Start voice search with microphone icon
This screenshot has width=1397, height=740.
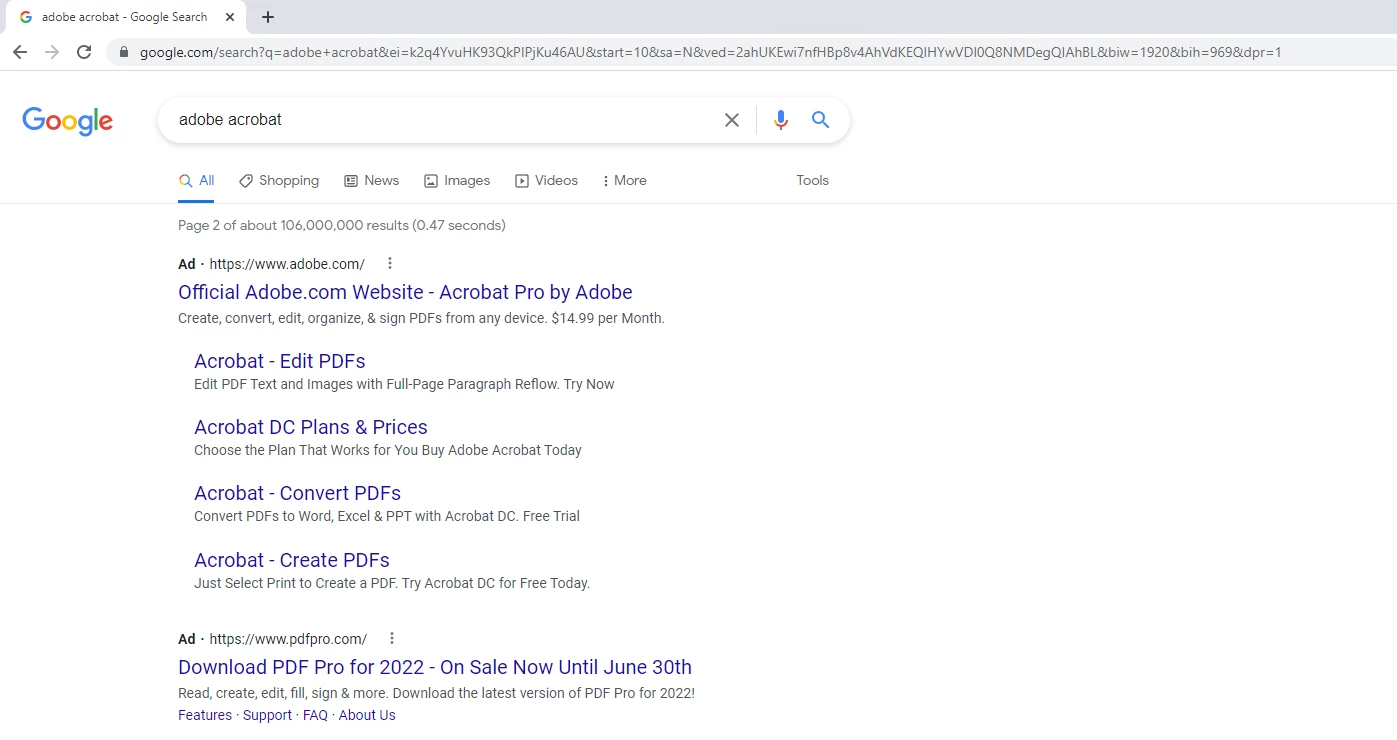click(781, 120)
